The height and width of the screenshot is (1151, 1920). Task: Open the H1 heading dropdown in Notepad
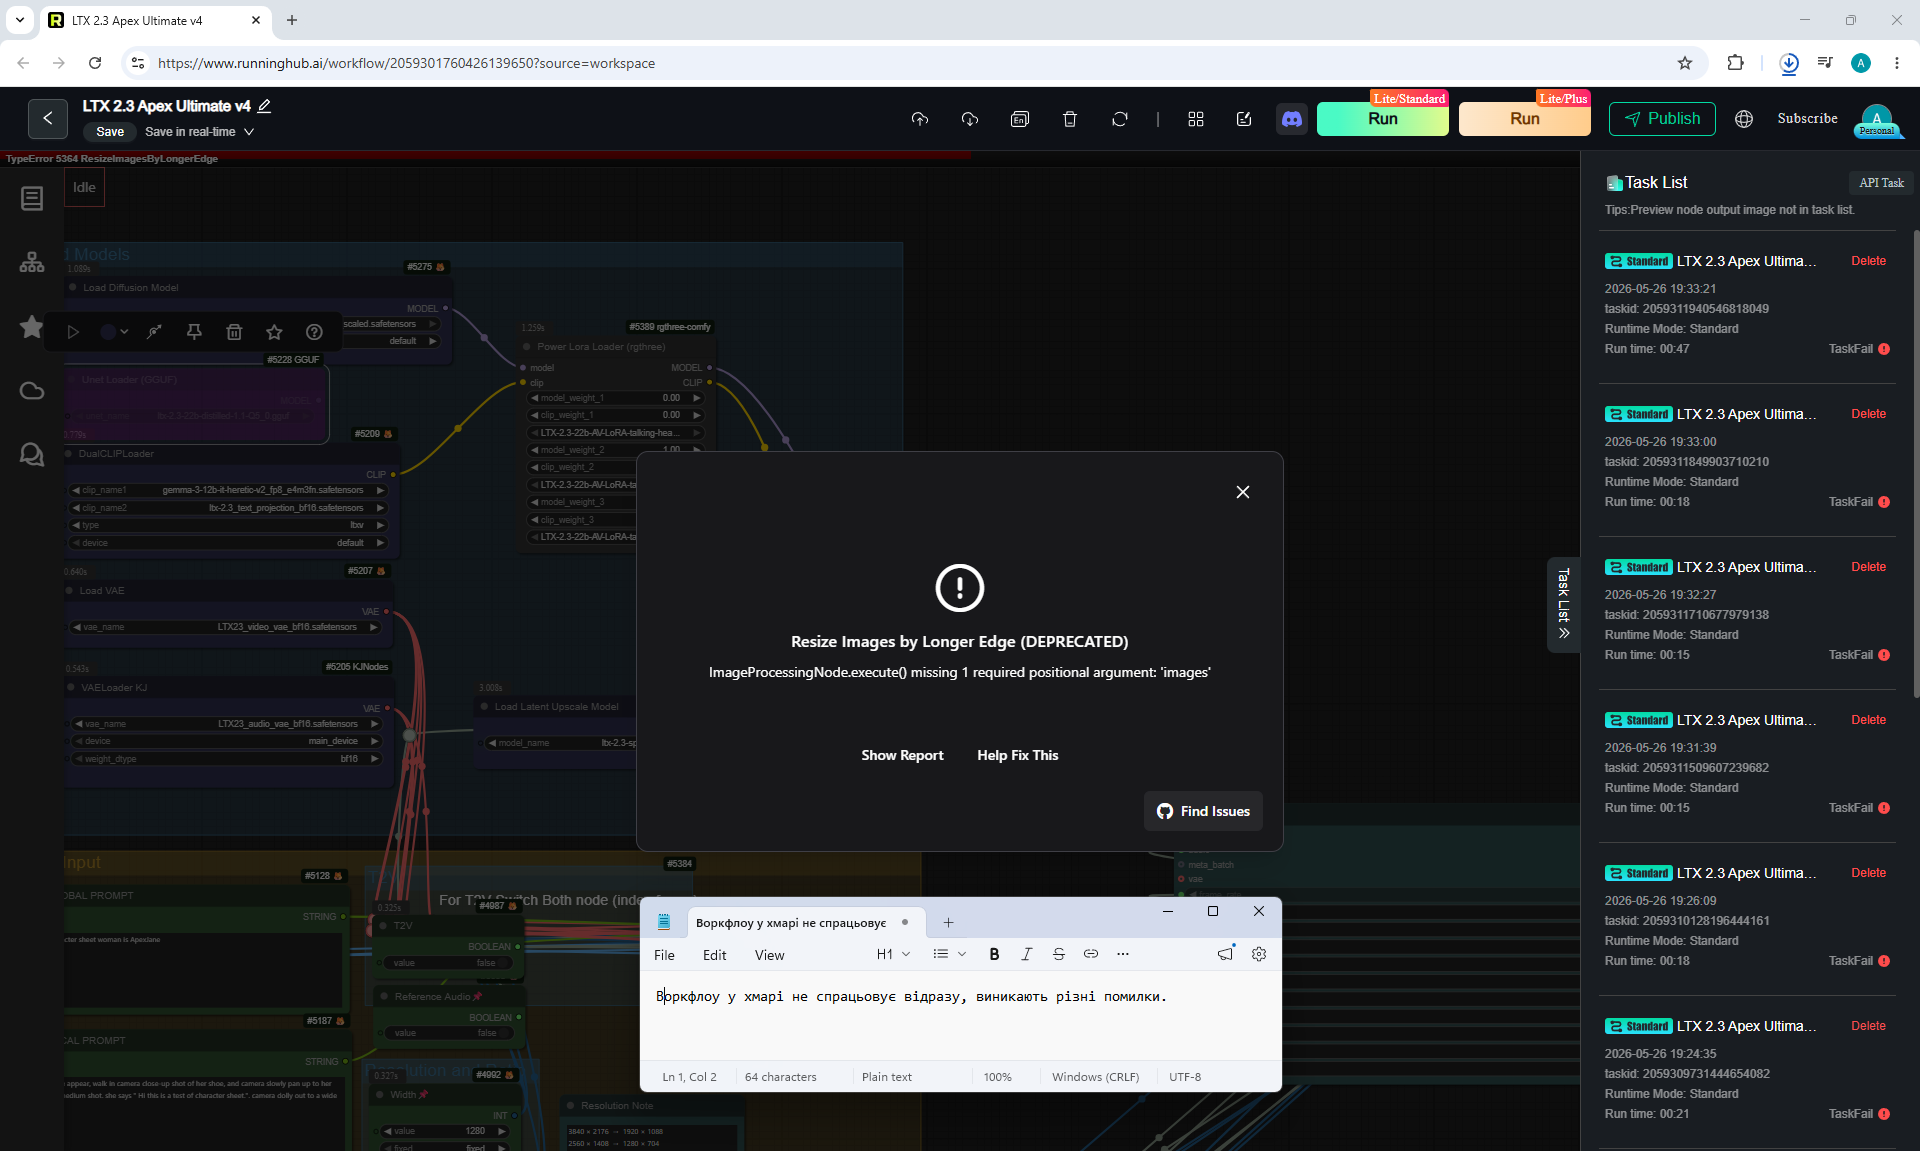893,954
